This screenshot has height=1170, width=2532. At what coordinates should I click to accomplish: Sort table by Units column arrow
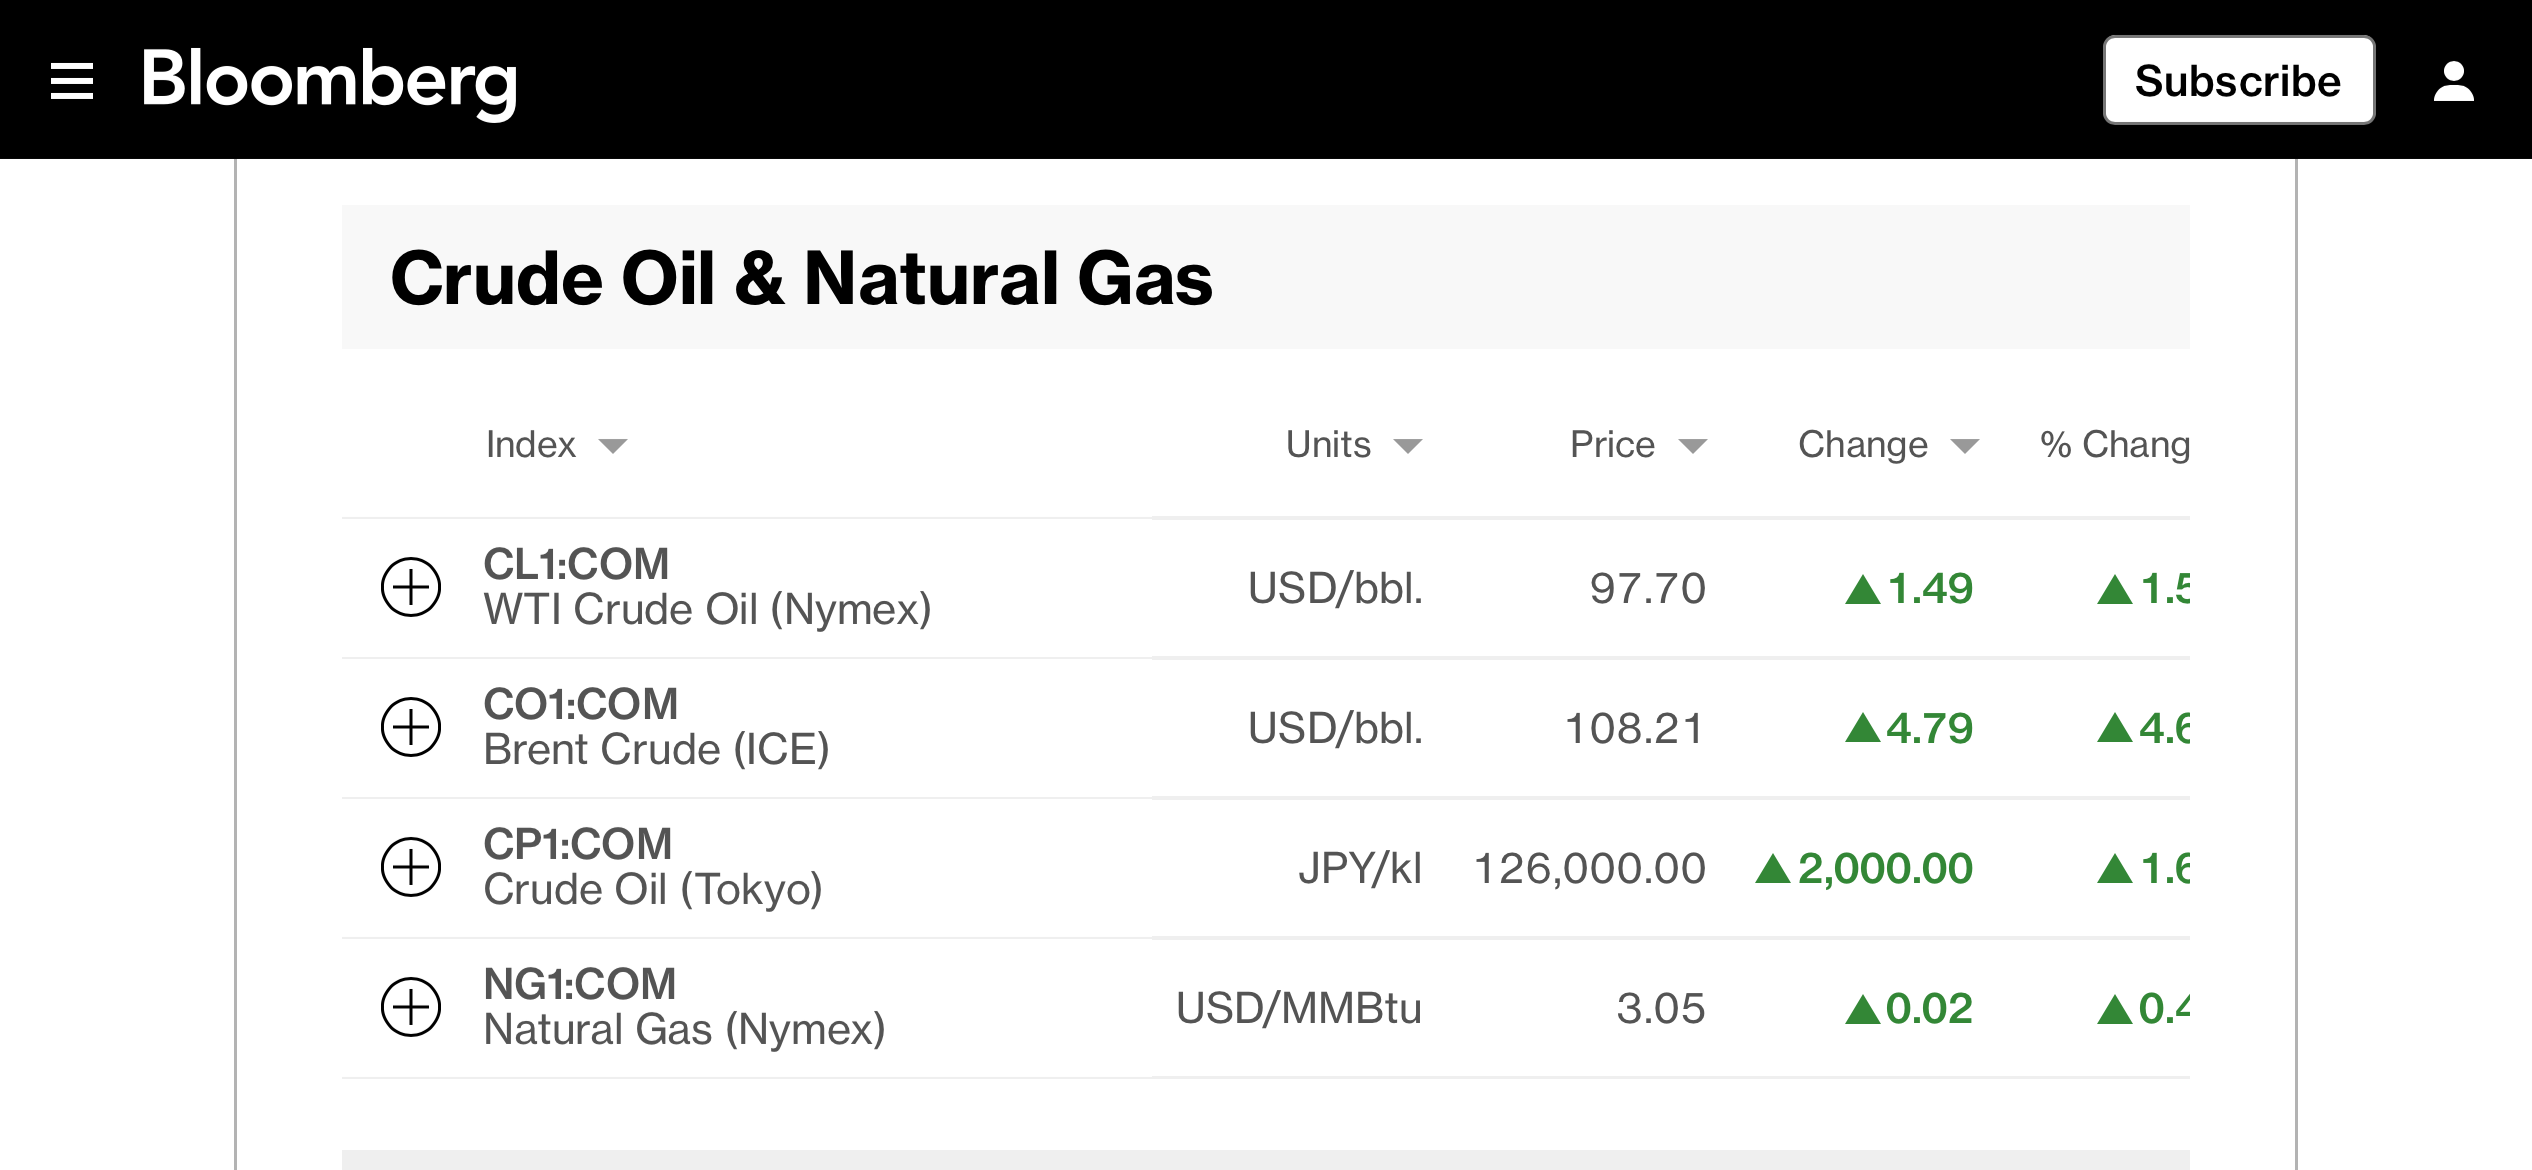click(1408, 446)
